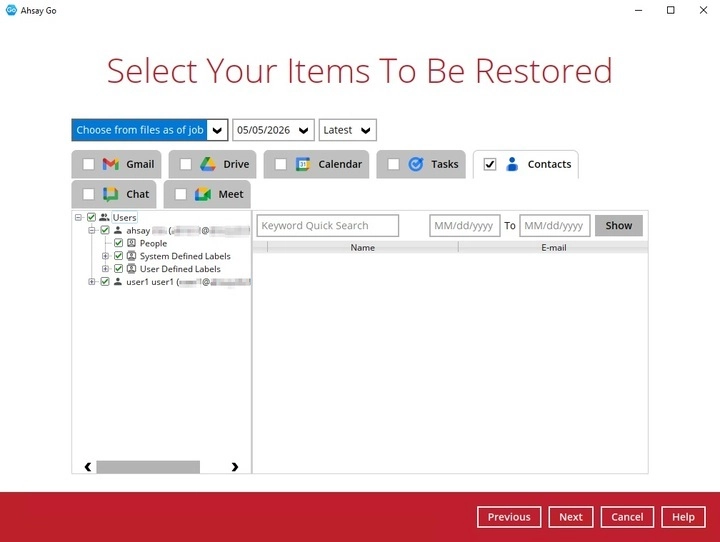Viewport: 720px width, 542px height.
Task: Uncheck the People checkbox
Action: point(118,243)
